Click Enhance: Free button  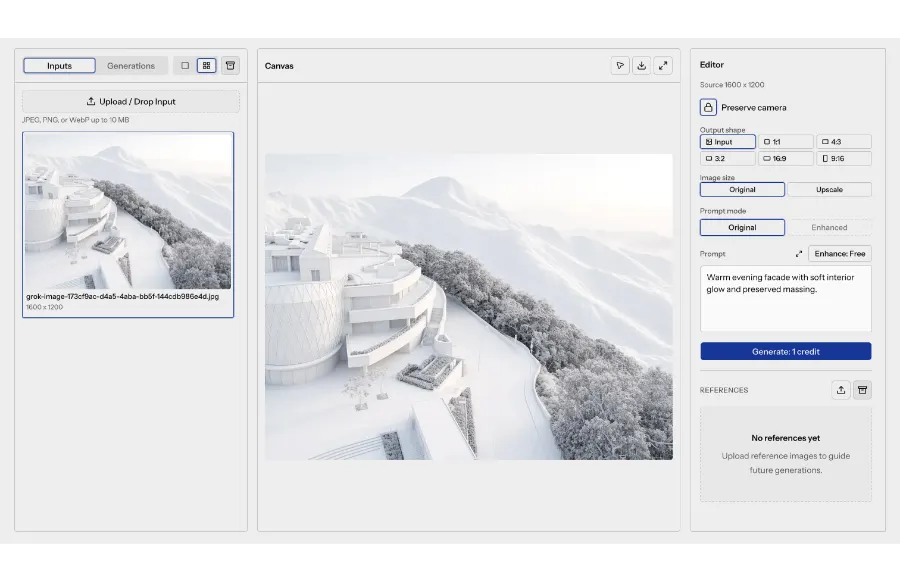[840, 254]
